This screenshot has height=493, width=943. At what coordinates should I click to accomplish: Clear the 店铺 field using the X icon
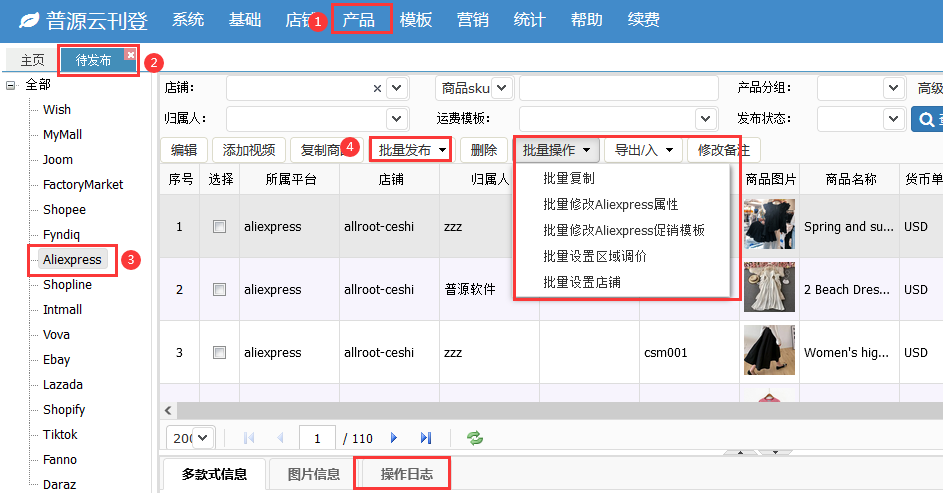click(x=377, y=88)
